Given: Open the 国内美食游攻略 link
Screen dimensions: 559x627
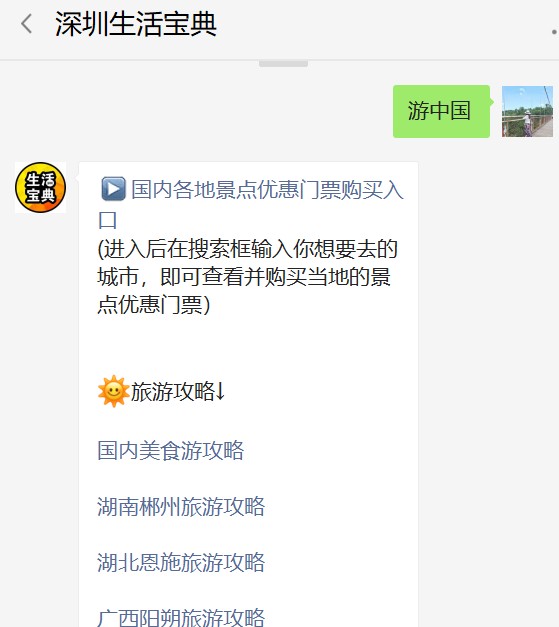Looking at the screenshot, I should (171, 451).
